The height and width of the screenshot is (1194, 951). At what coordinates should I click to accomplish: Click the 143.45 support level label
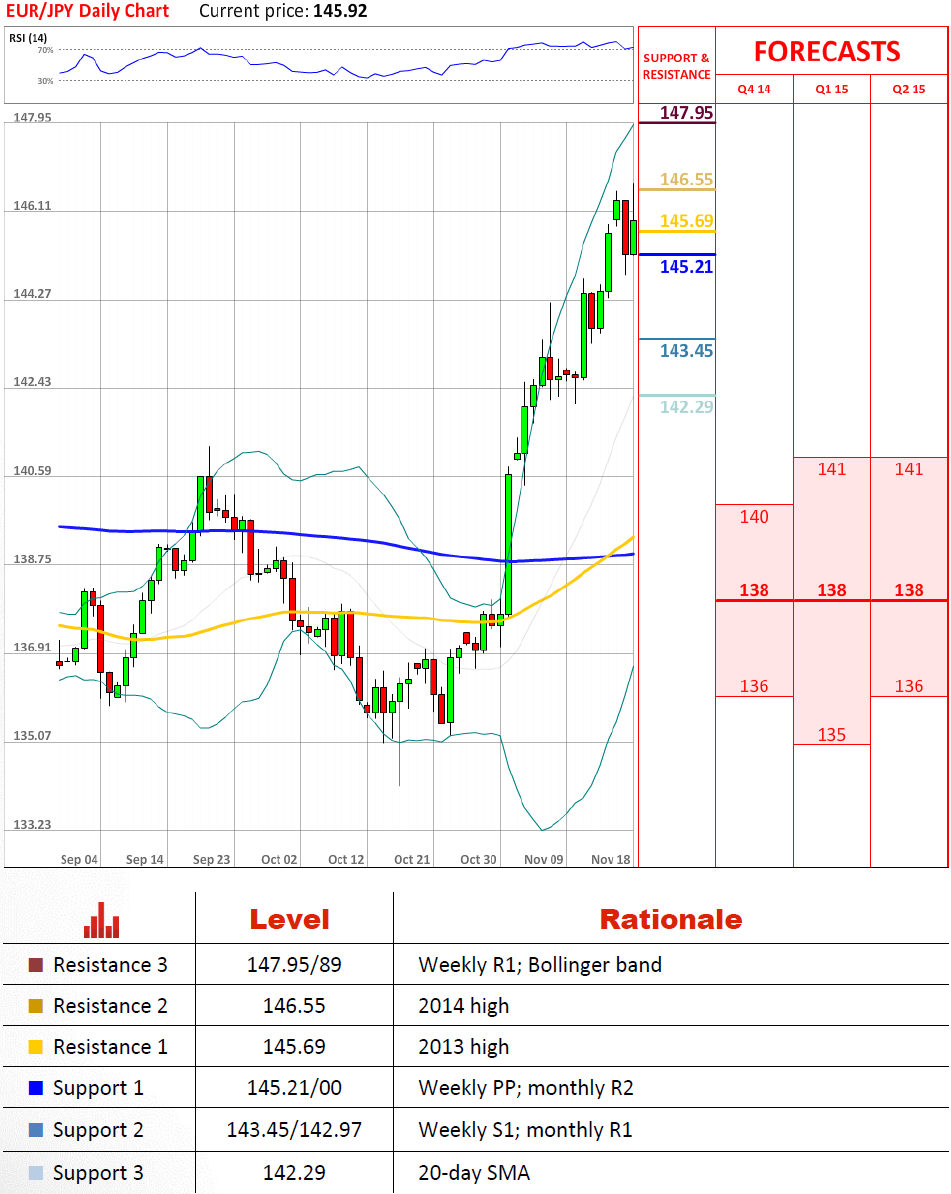pos(686,350)
